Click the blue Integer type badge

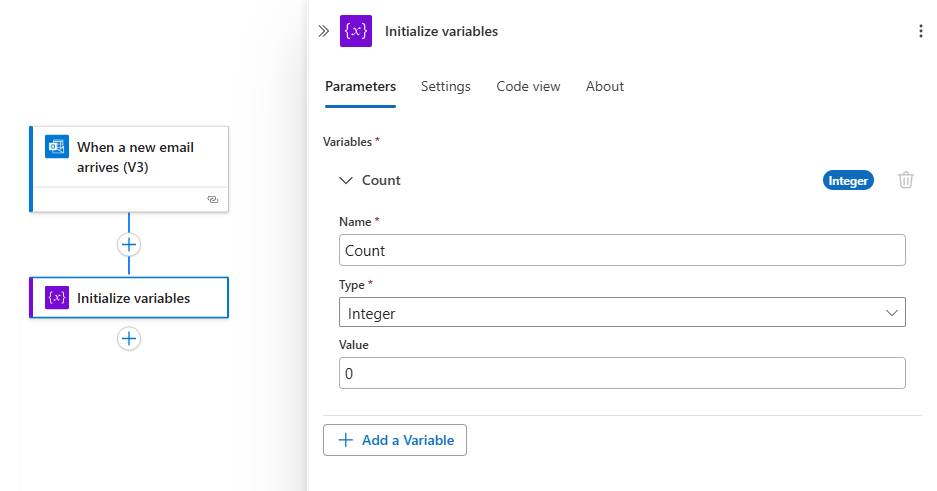pos(848,181)
